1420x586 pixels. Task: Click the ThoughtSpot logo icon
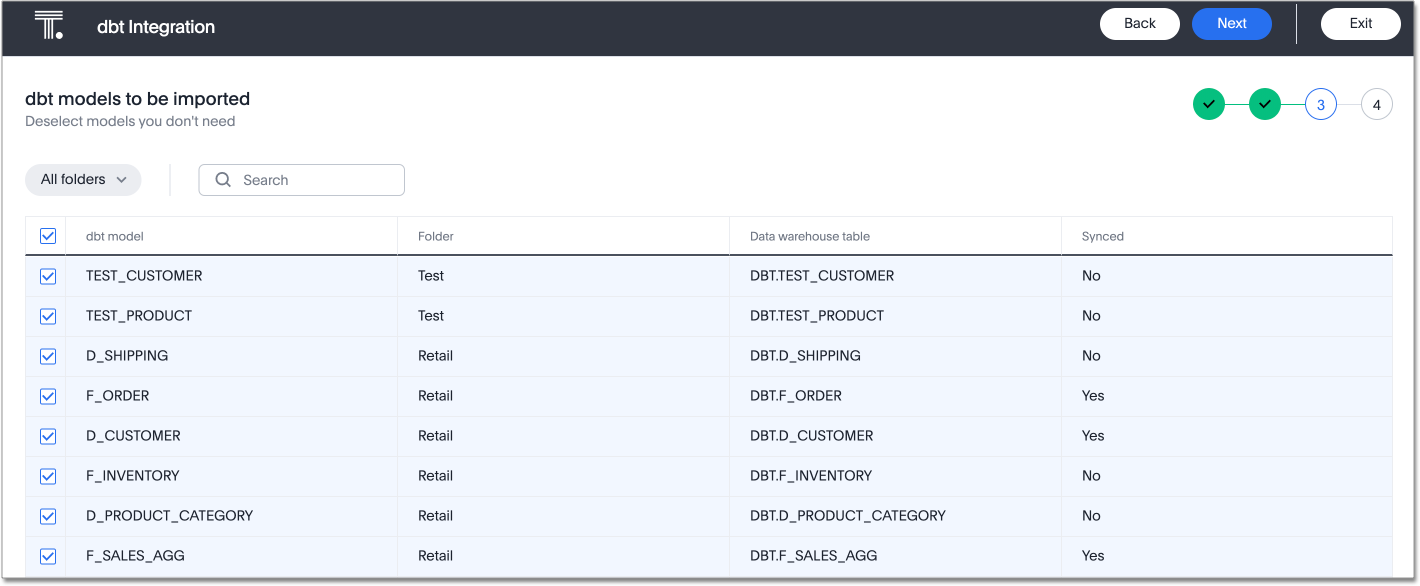48,26
